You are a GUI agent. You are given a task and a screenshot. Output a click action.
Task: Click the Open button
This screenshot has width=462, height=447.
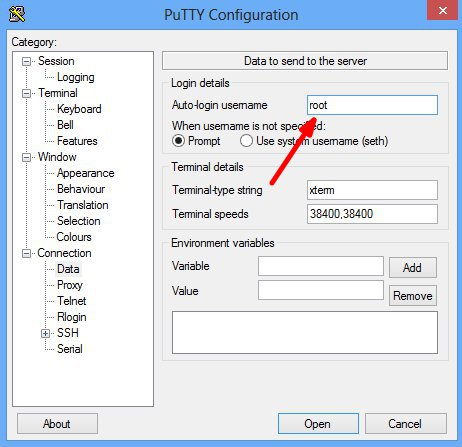click(318, 424)
